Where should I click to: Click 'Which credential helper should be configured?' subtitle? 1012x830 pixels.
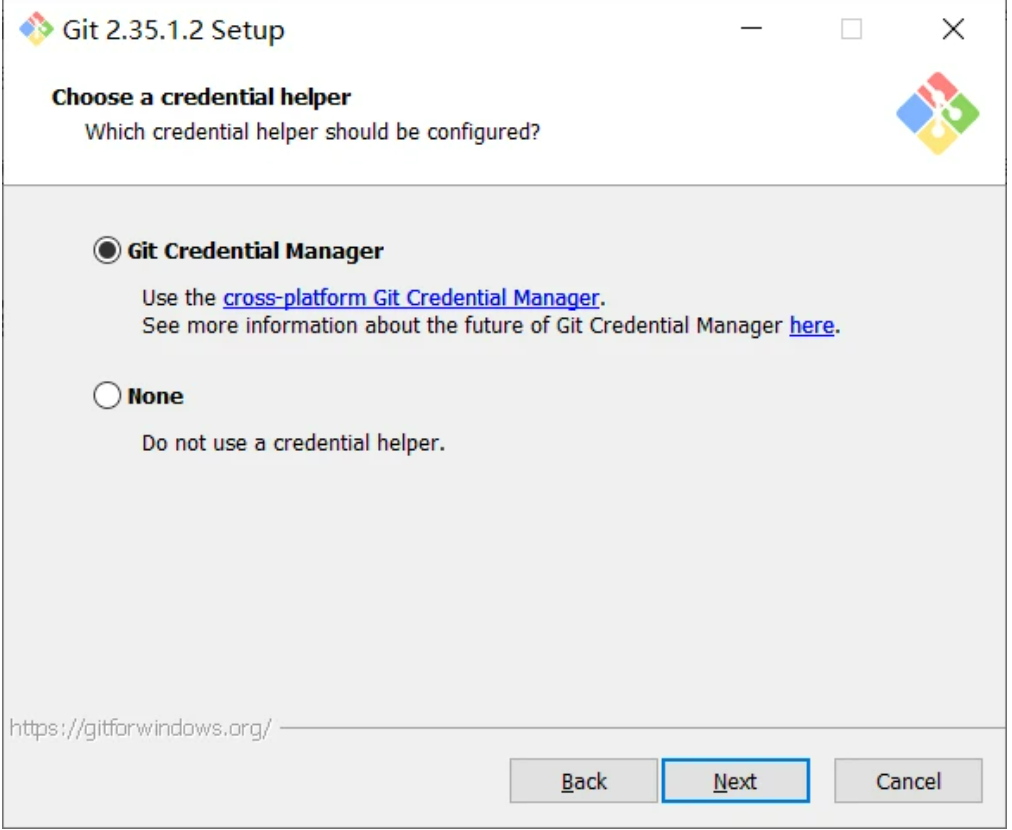point(312,132)
